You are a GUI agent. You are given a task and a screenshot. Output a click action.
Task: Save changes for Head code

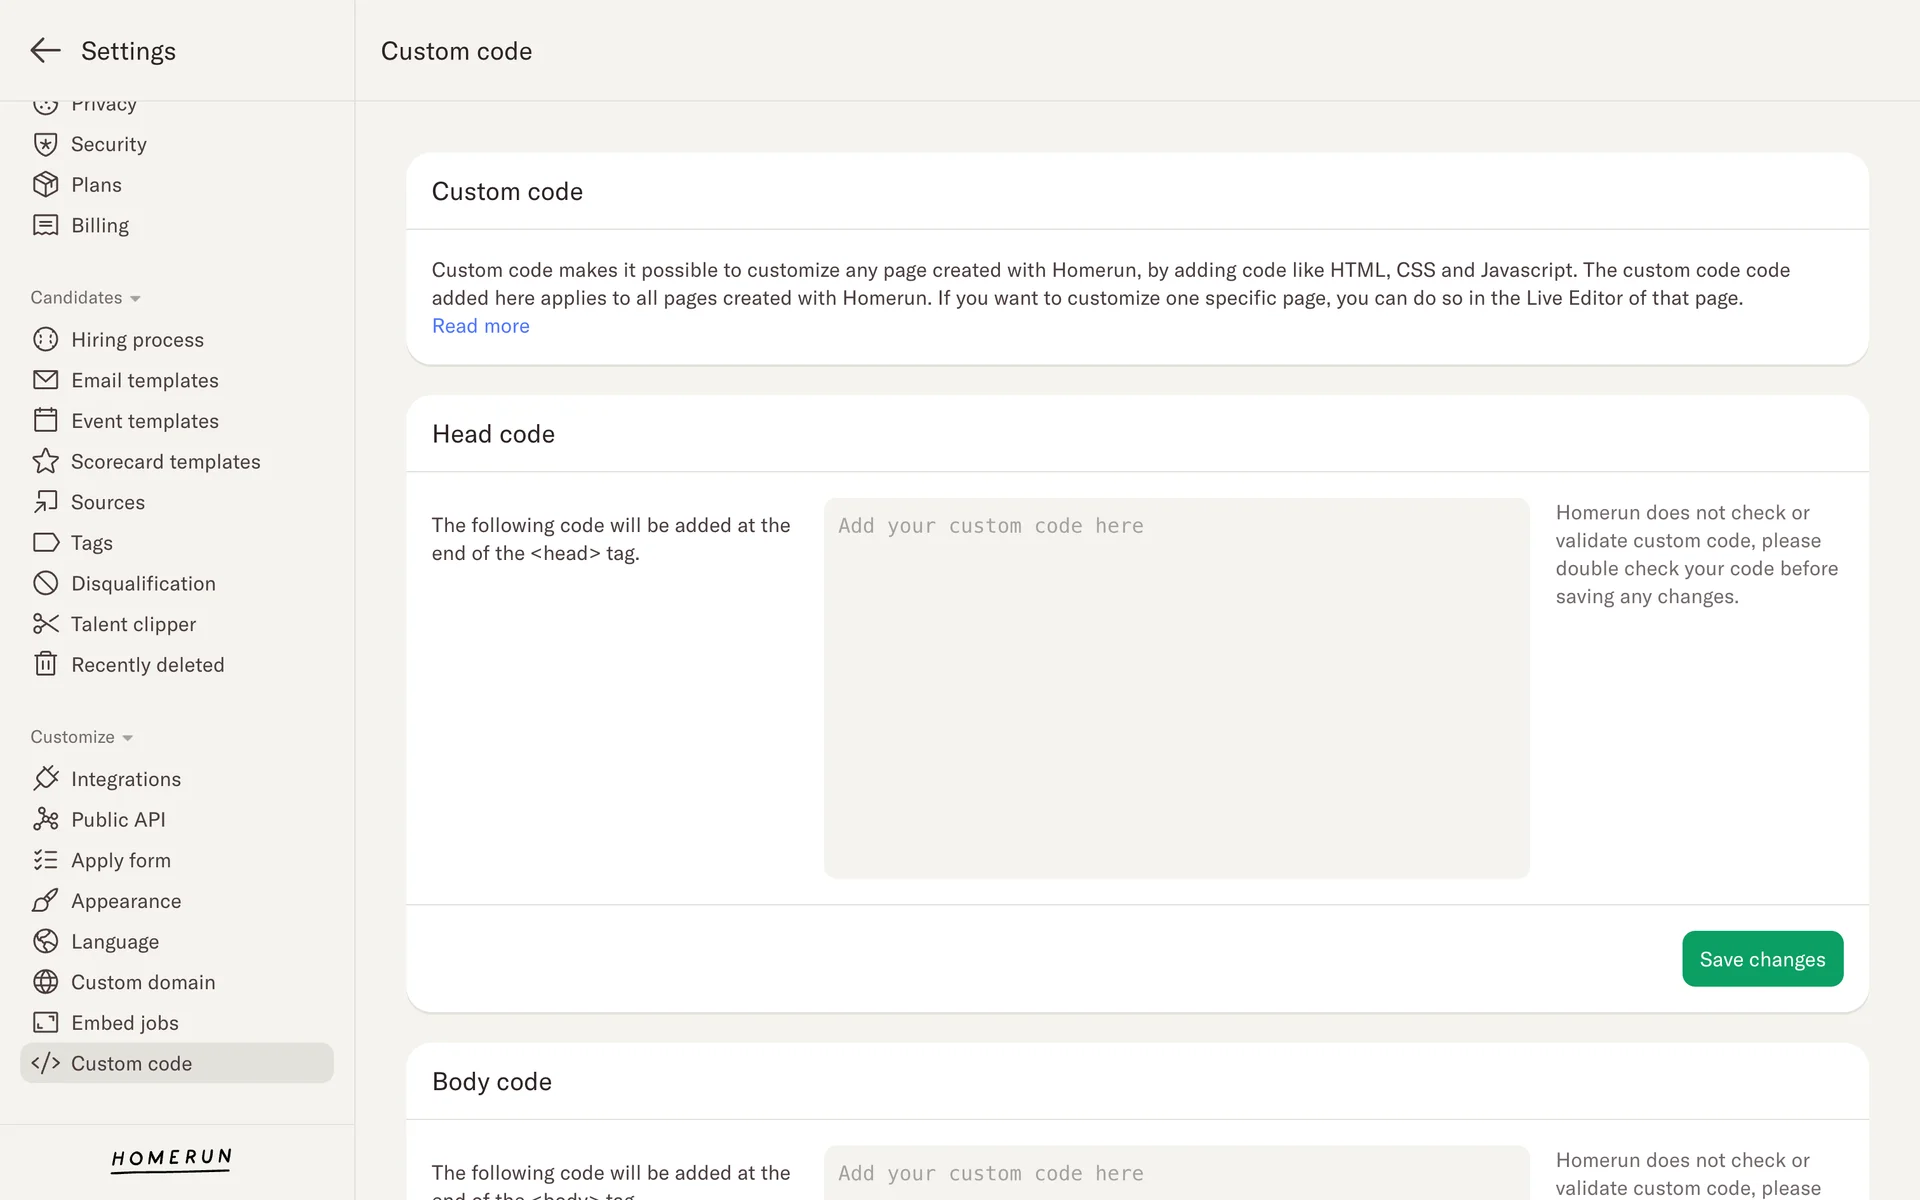click(1762, 959)
